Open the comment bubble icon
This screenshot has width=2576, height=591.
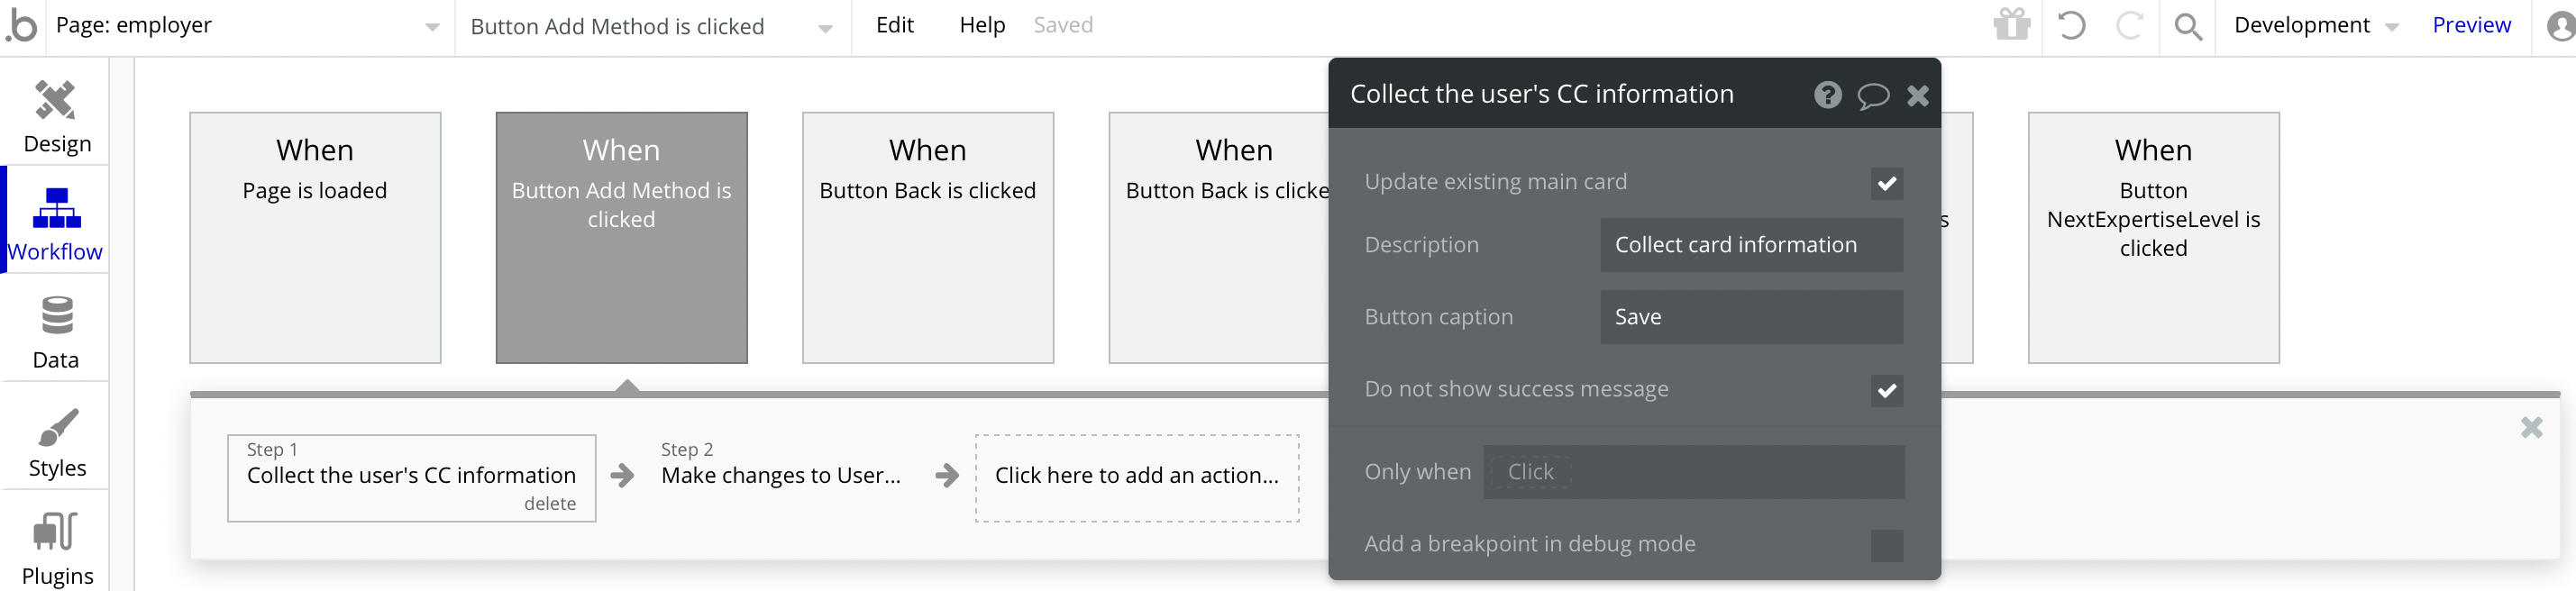(x=1872, y=95)
